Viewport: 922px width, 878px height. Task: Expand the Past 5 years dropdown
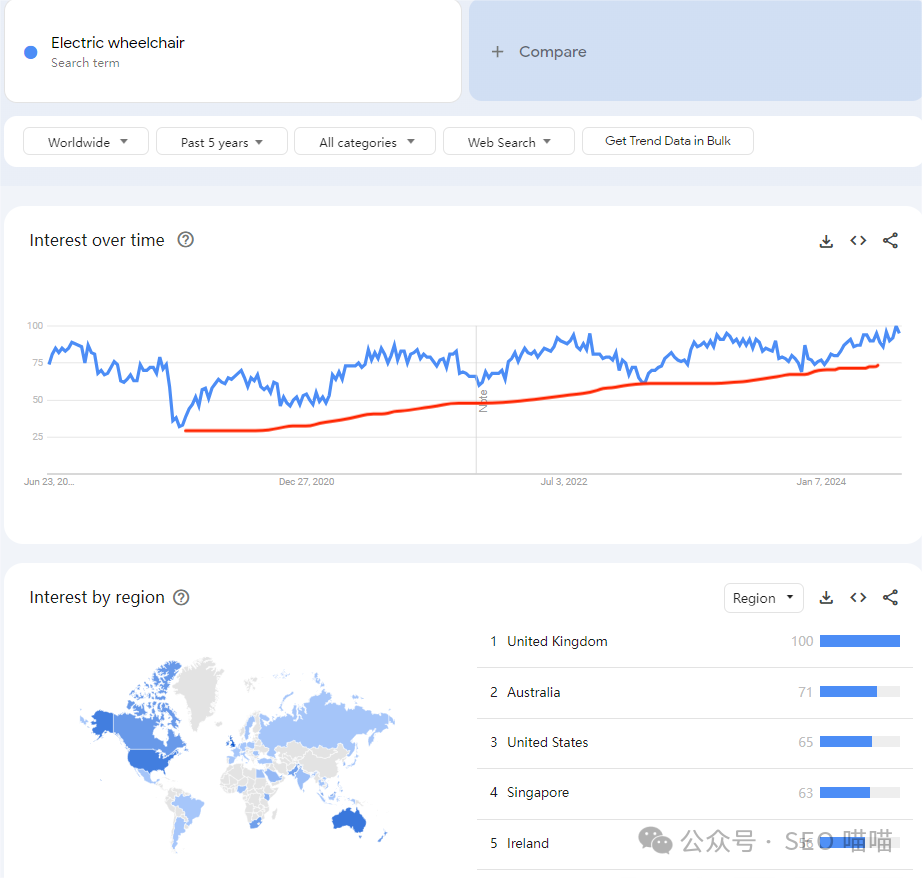221,142
